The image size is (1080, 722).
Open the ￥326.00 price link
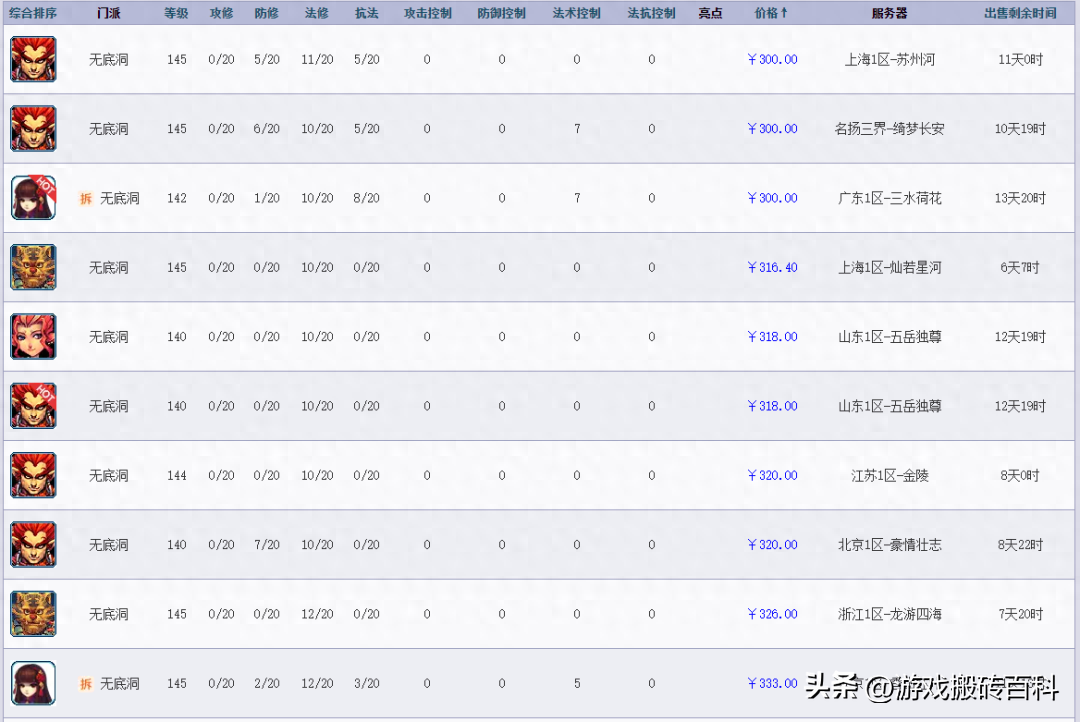(772, 614)
